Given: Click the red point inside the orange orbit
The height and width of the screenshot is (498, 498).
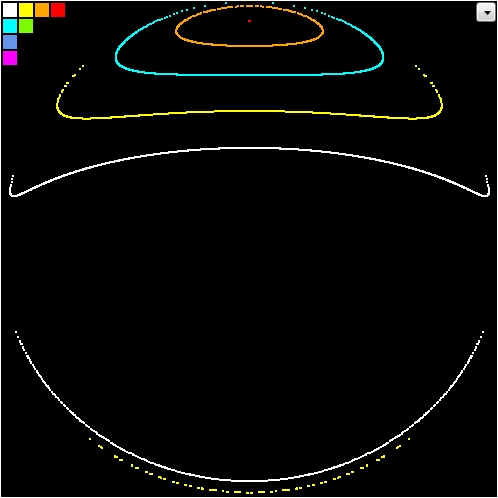Looking at the screenshot, I should pyautogui.click(x=249, y=21).
